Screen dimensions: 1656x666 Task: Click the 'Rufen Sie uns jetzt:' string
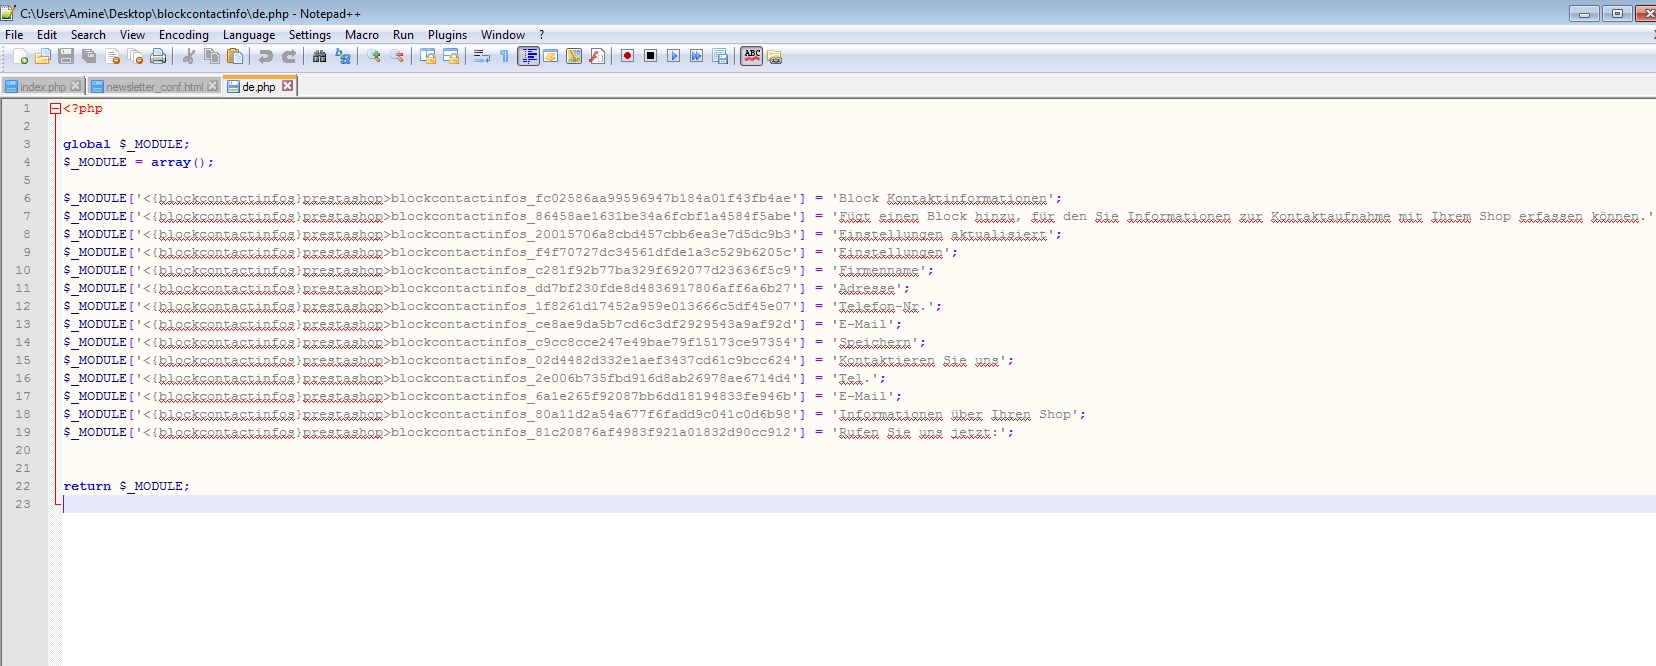919,432
